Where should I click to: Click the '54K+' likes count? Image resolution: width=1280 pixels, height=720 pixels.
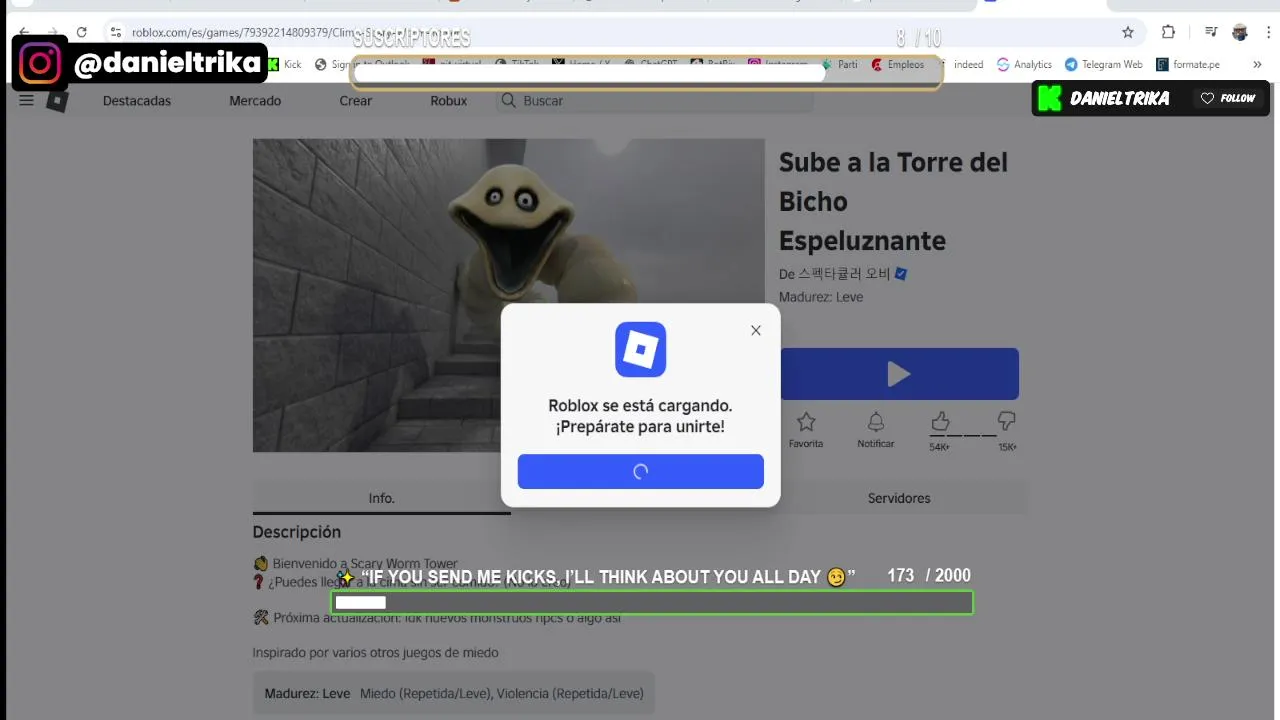coord(940,447)
